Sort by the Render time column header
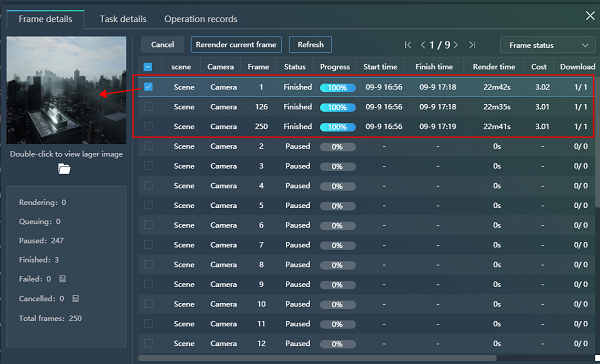This screenshot has height=364, width=600. click(494, 67)
